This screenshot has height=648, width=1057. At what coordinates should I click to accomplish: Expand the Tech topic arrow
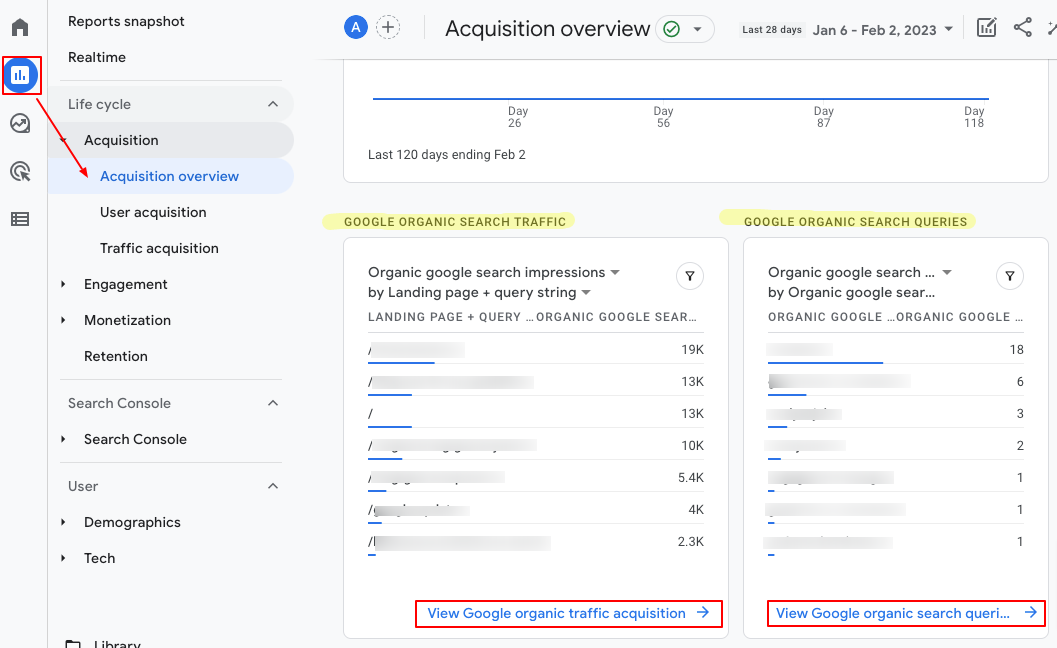click(x=63, y=558)
